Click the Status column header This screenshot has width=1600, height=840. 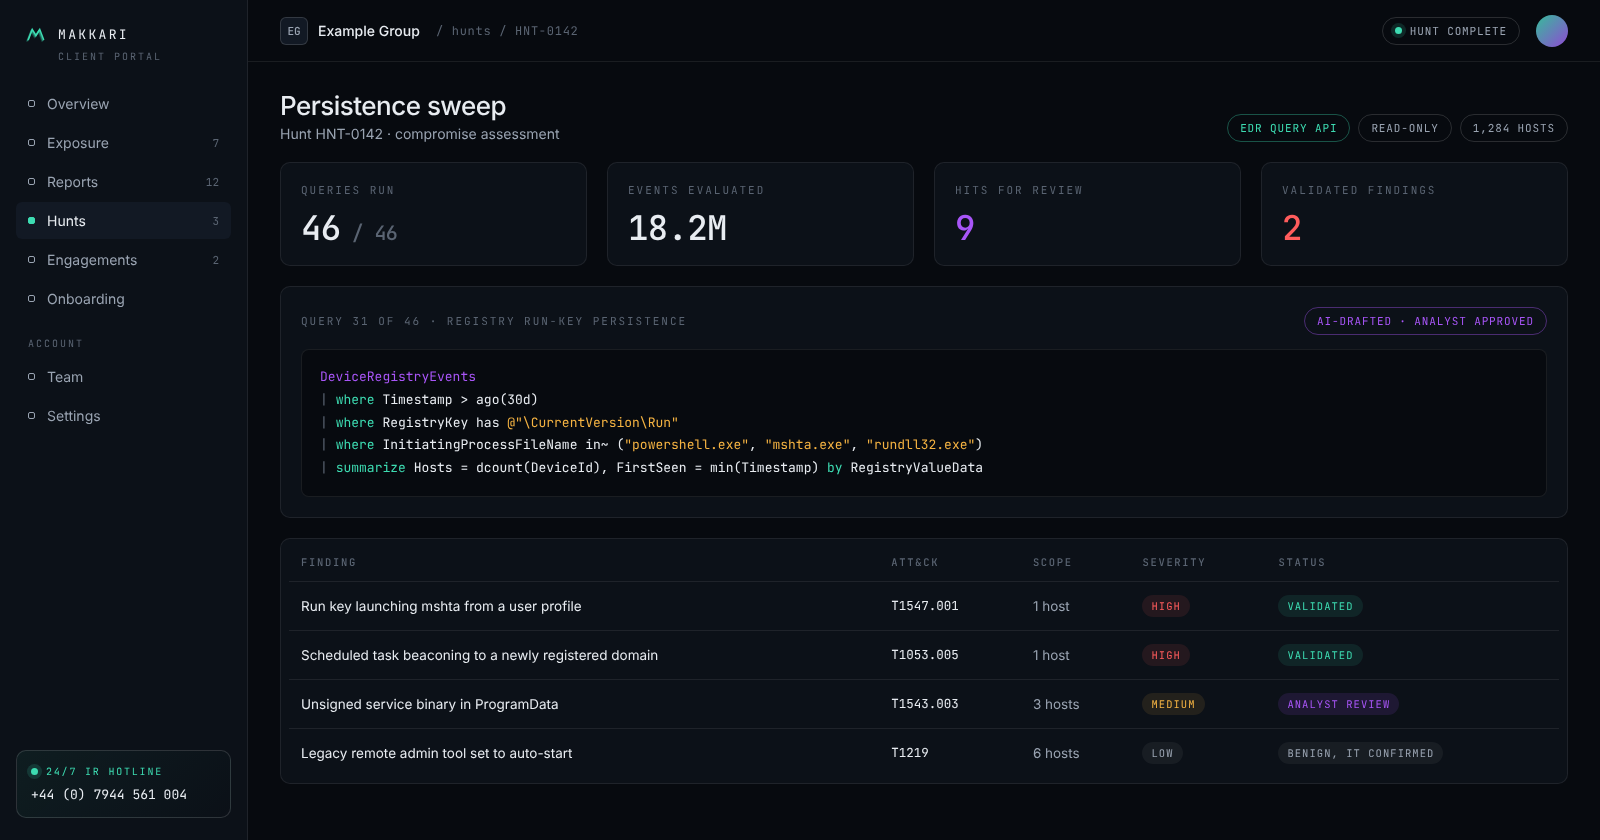coord(1302,563)
